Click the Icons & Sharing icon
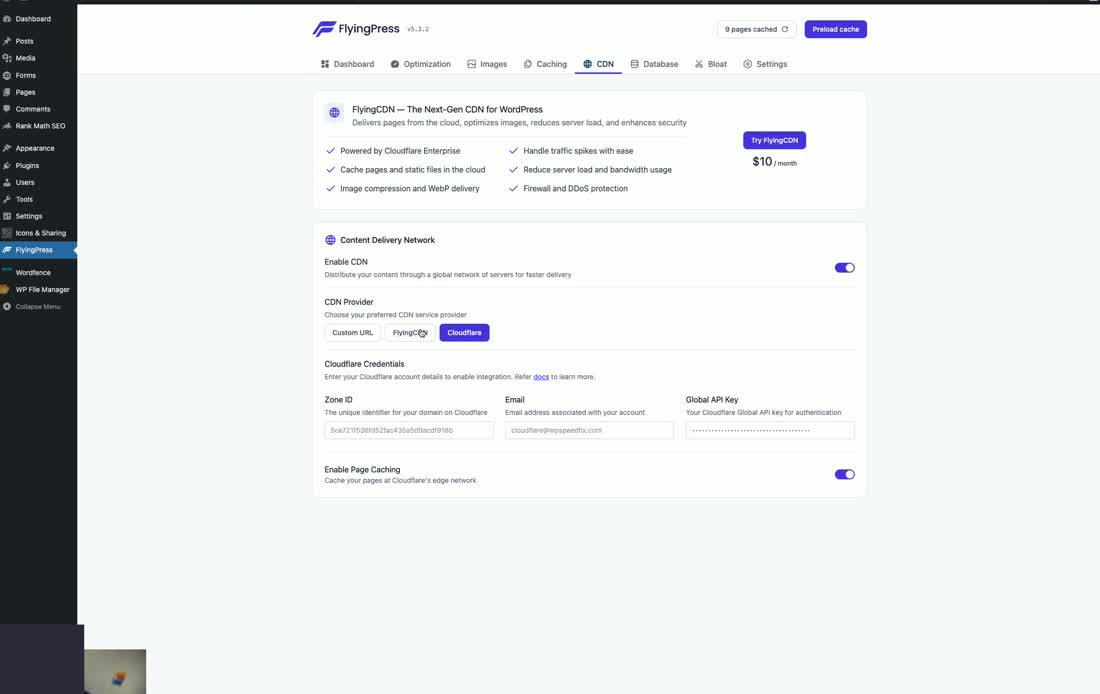The image size is (1100, 694). pos(7,233)
